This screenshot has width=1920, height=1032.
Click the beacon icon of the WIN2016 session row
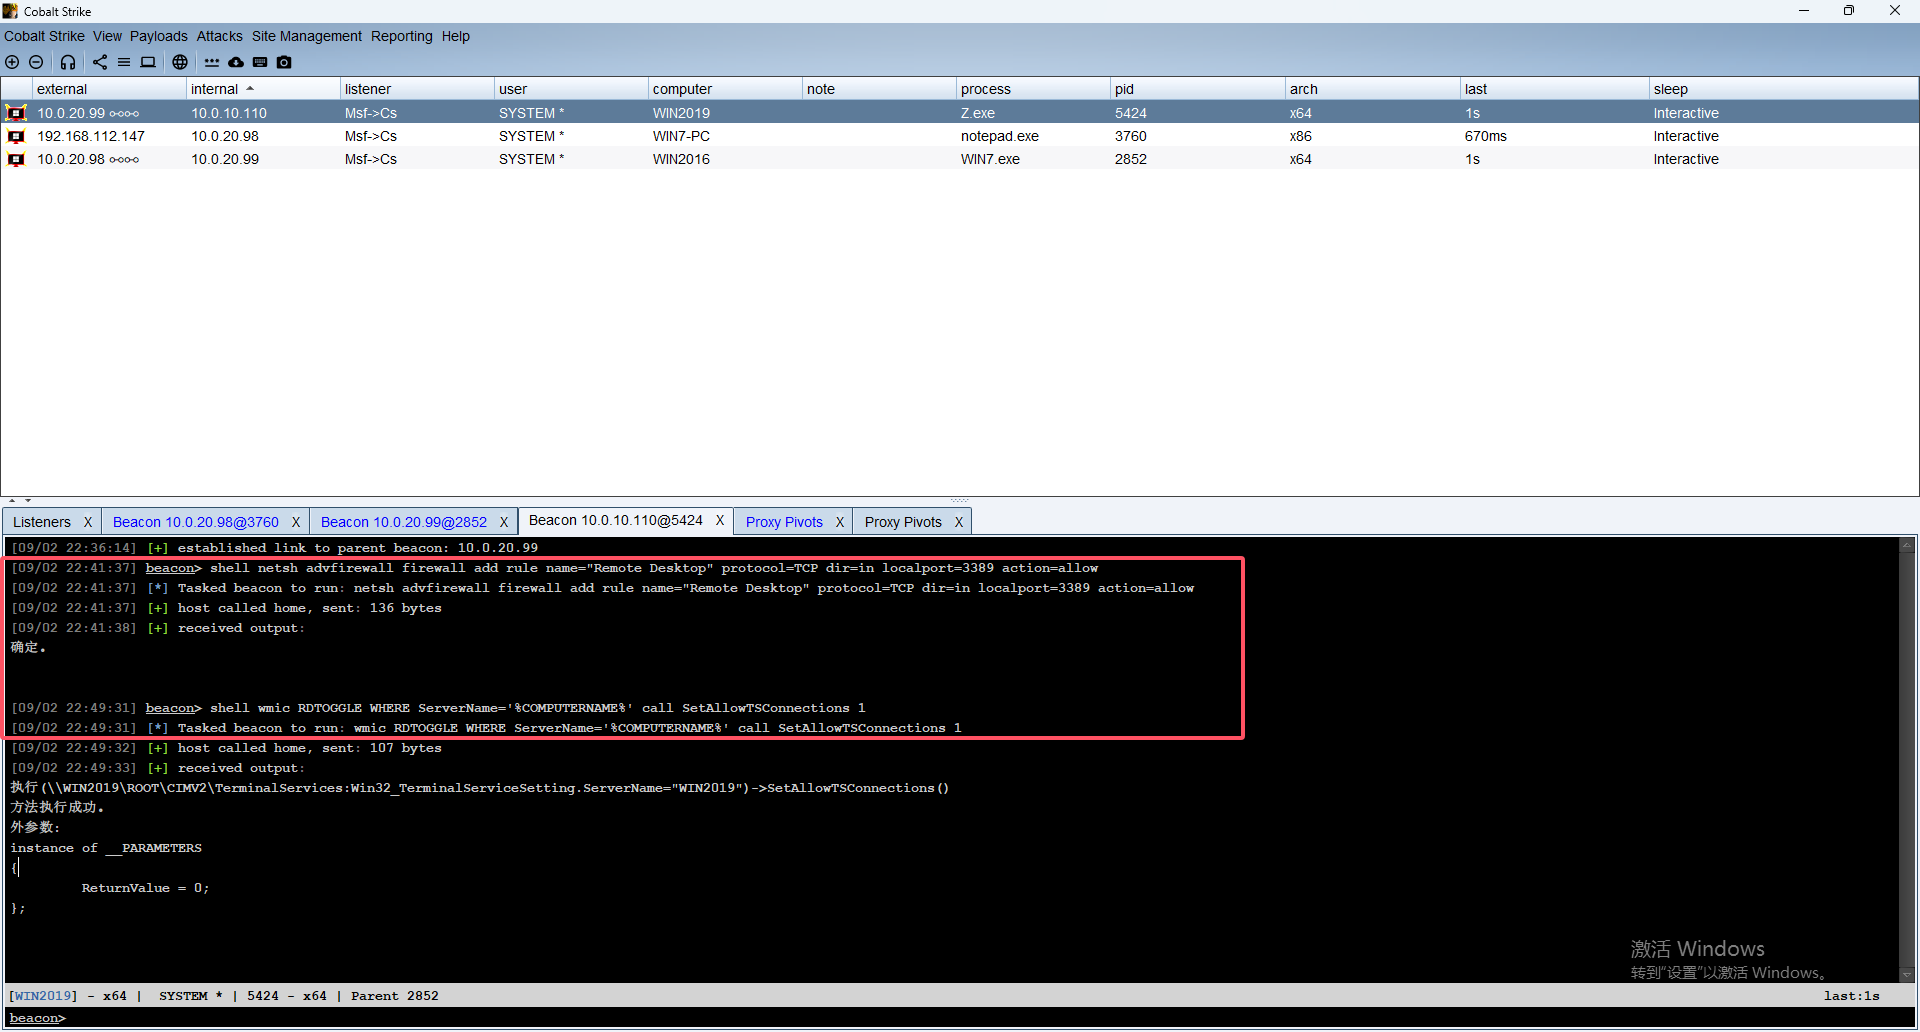coord(16,159)
